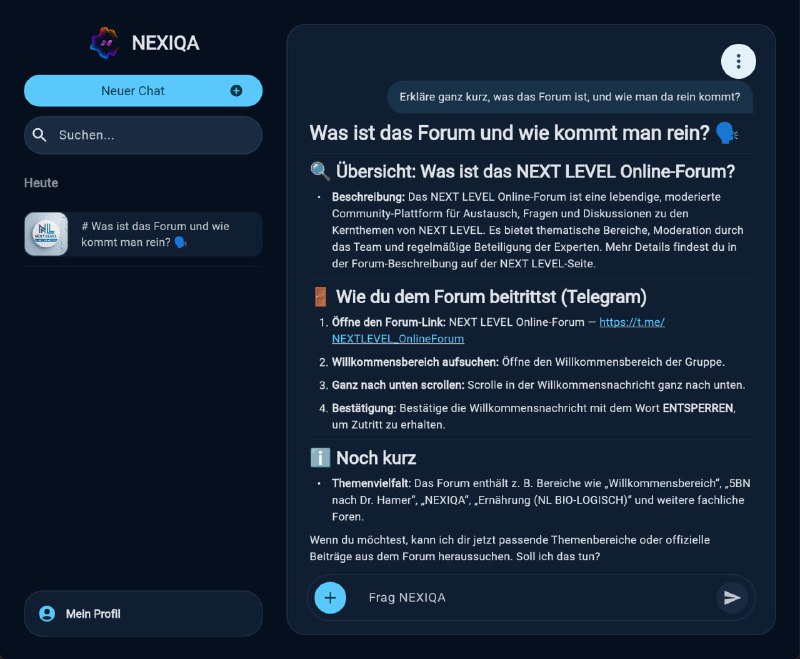Click the door emoji by Forum beitrittst
Screen dimensions: 800x659
[x=320, y=297]
